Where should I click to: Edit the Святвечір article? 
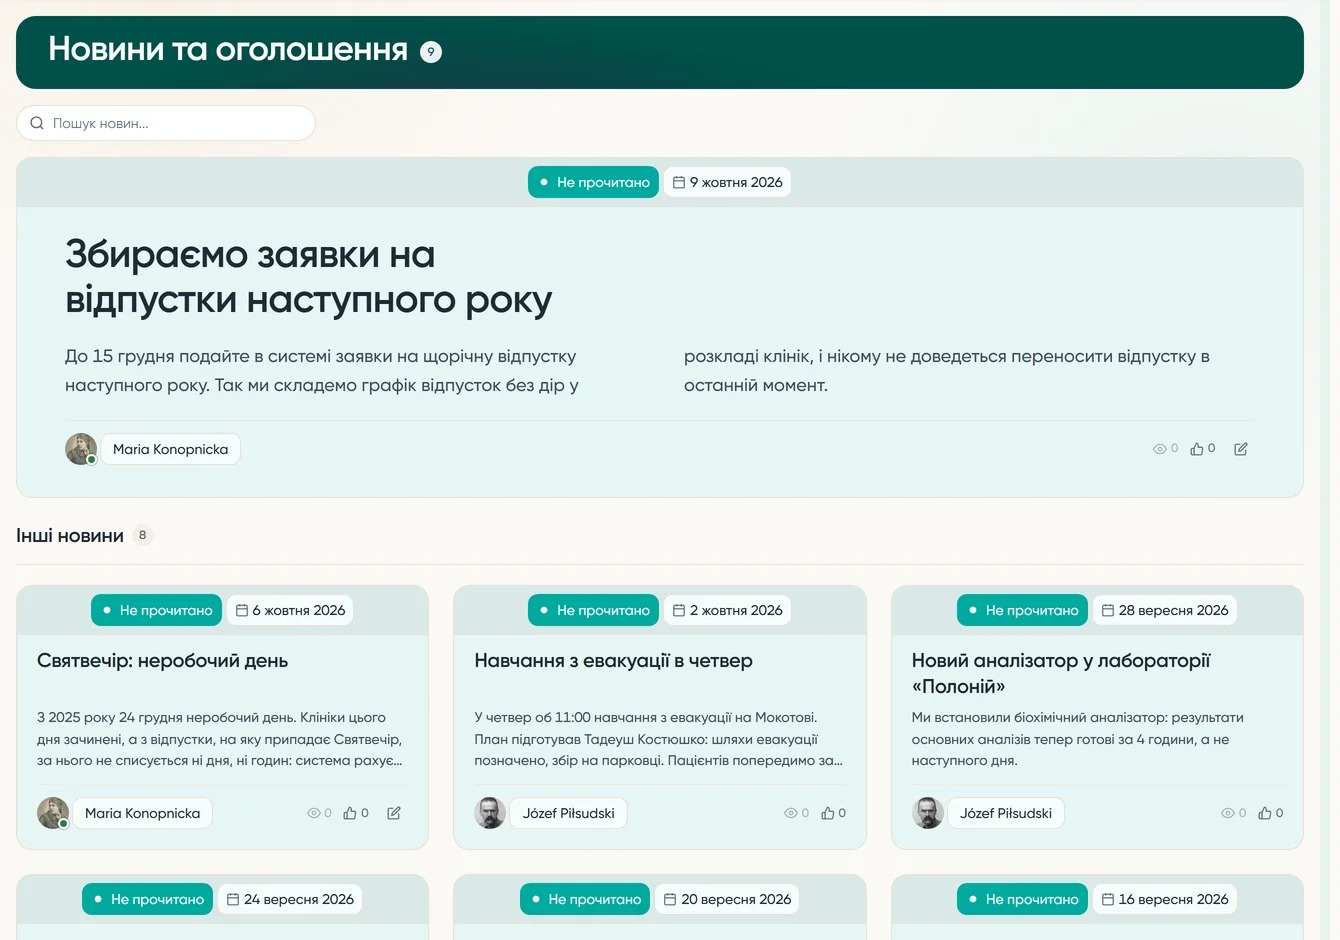coord(394,813)
